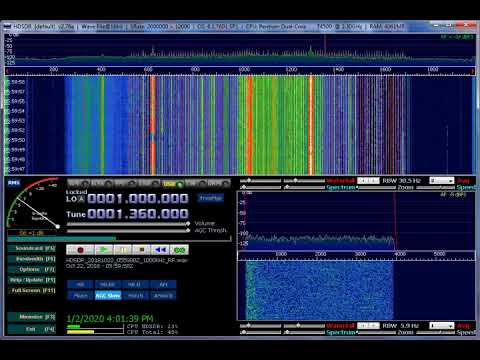This screenshot has width=480, height=360.
Task: Adjust the upper Spectrum first slider
Action: [x=261, y=188]
